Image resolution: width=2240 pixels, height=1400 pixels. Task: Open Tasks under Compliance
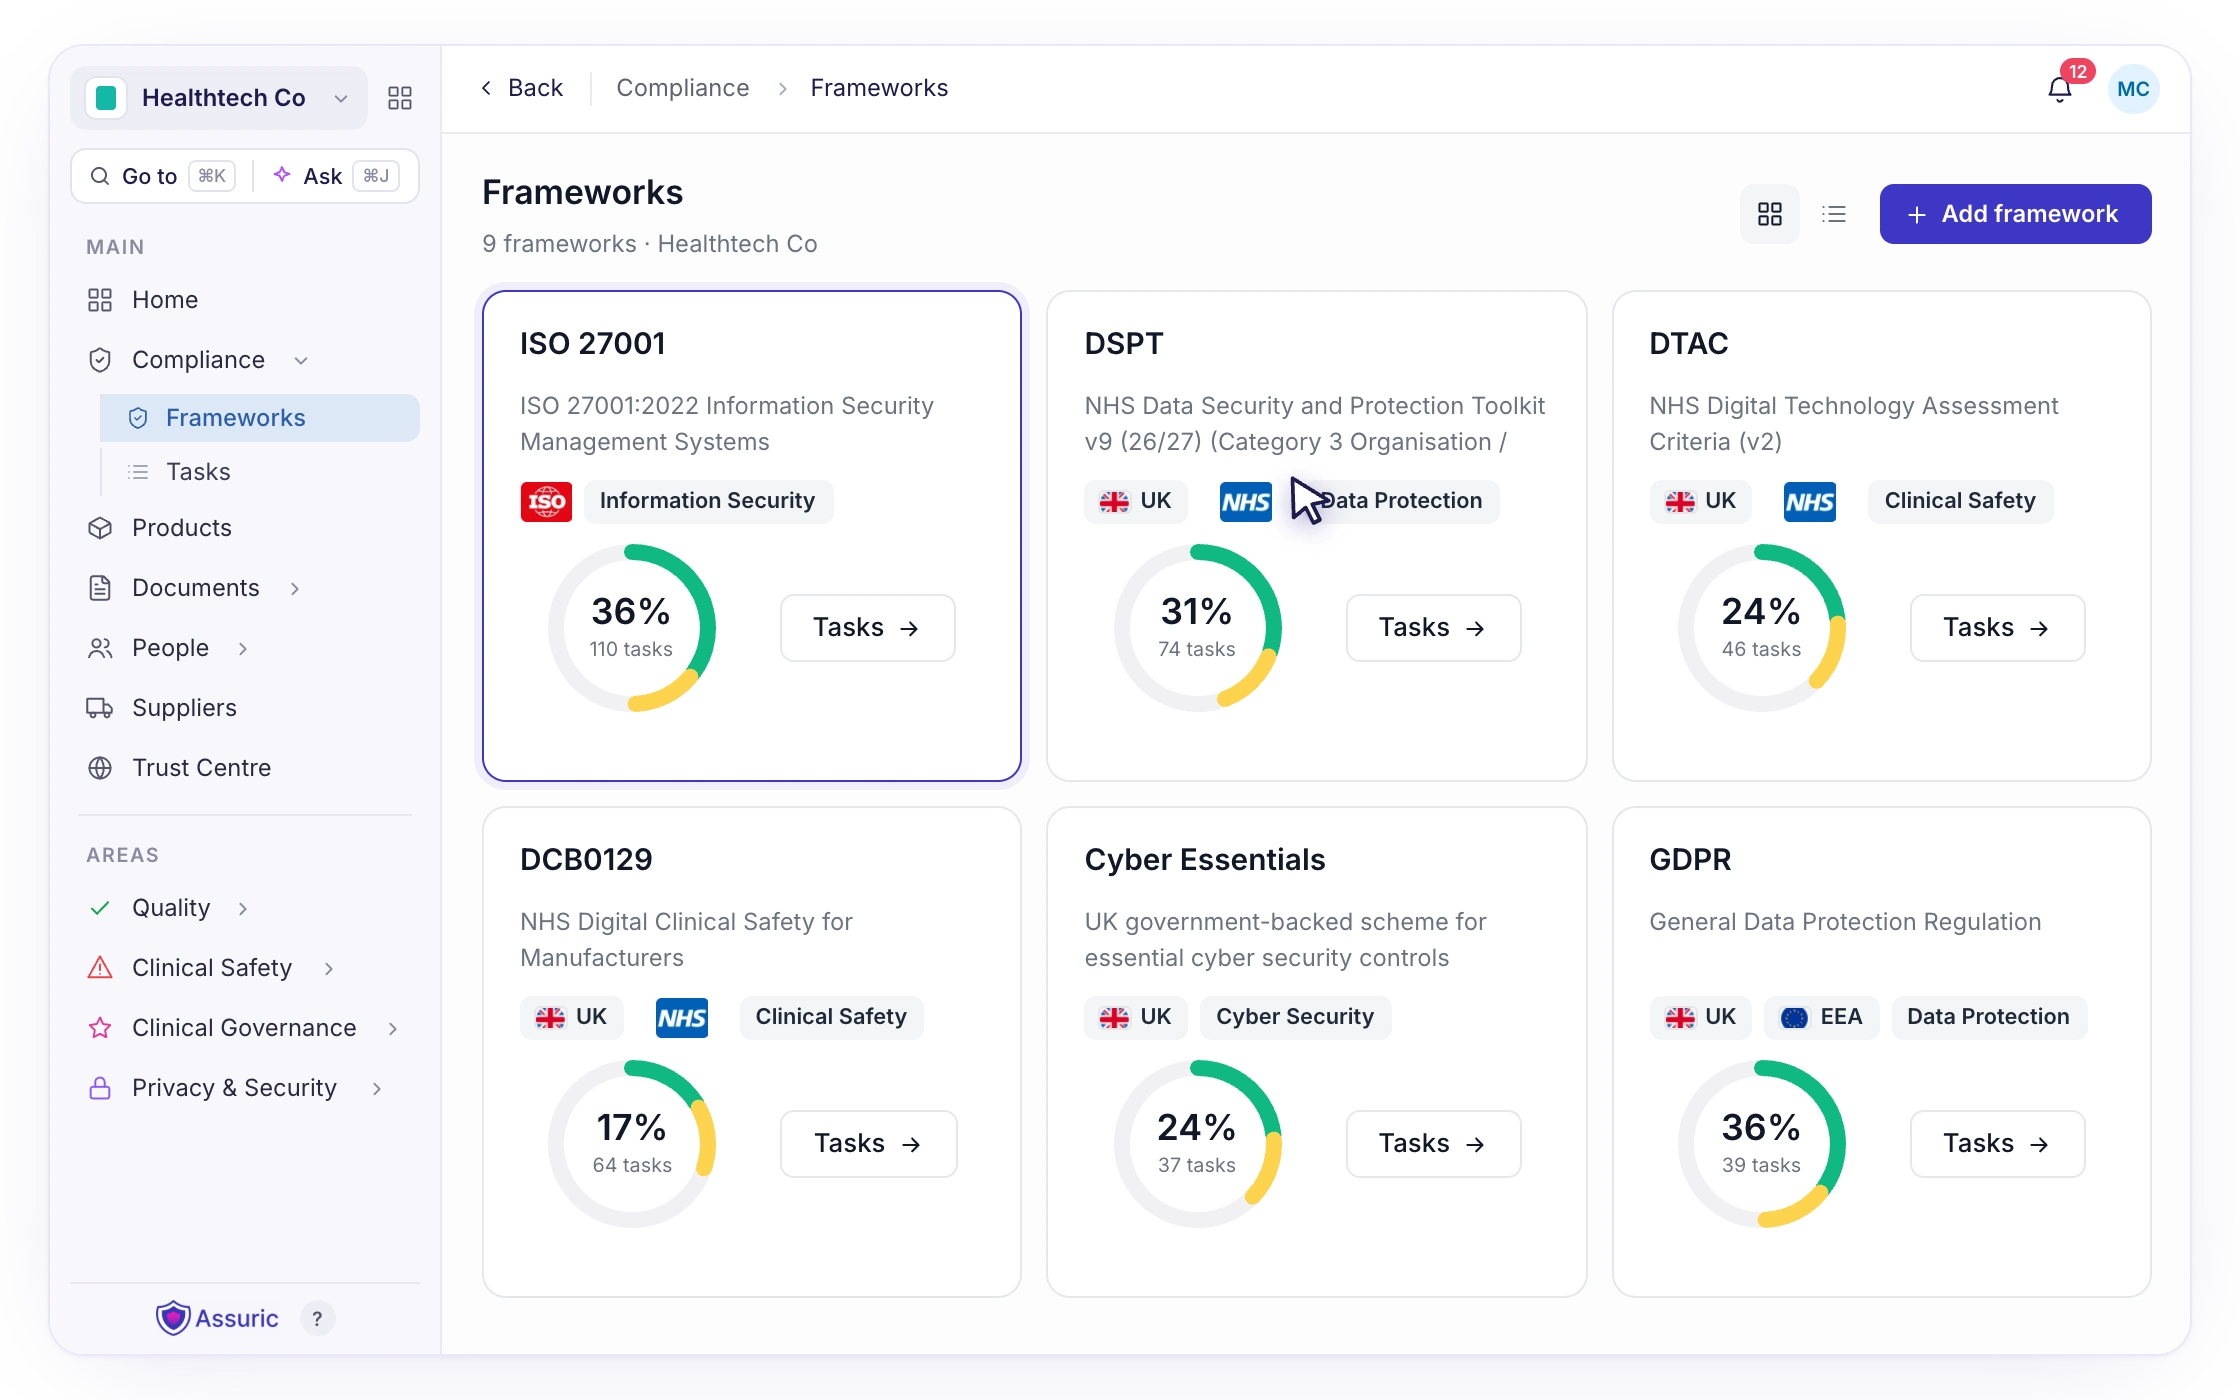click(x=198, y=472)
